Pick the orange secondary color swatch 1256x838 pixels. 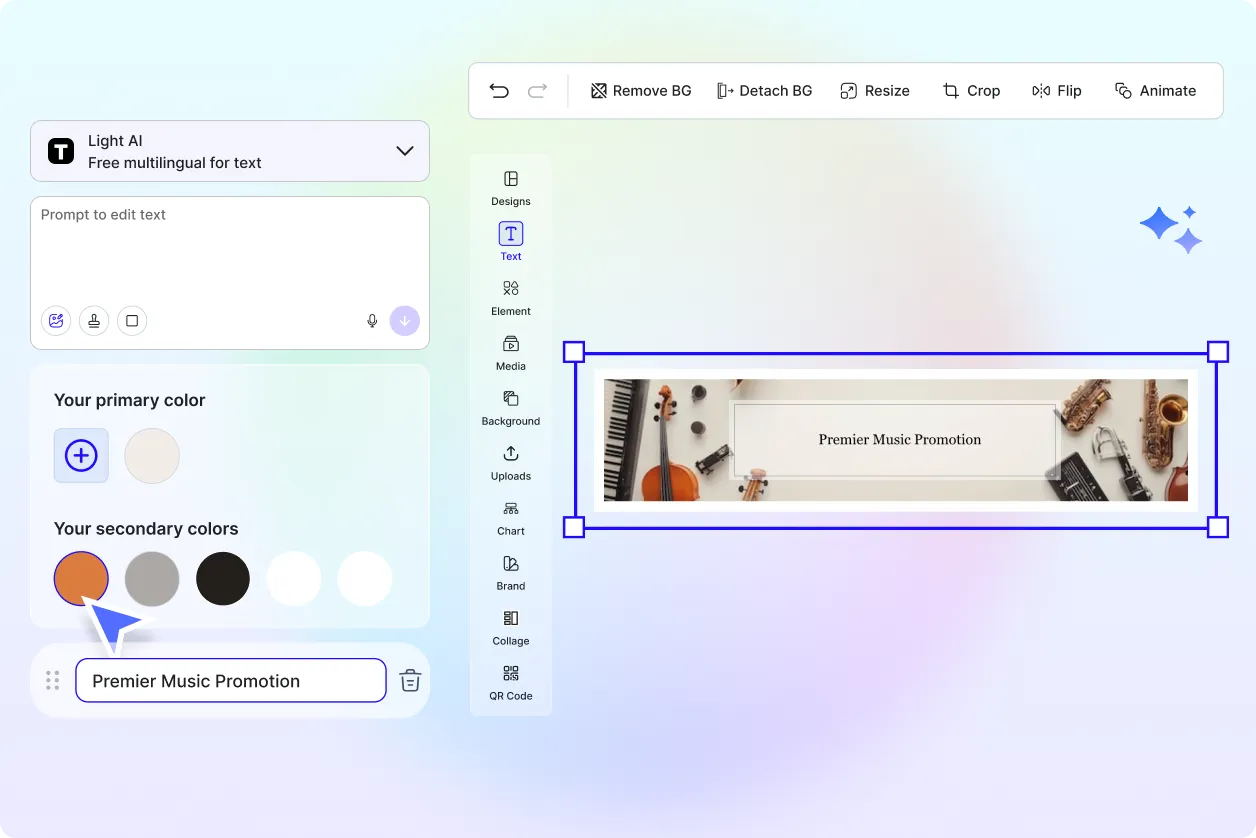click(x=81, y=578)
